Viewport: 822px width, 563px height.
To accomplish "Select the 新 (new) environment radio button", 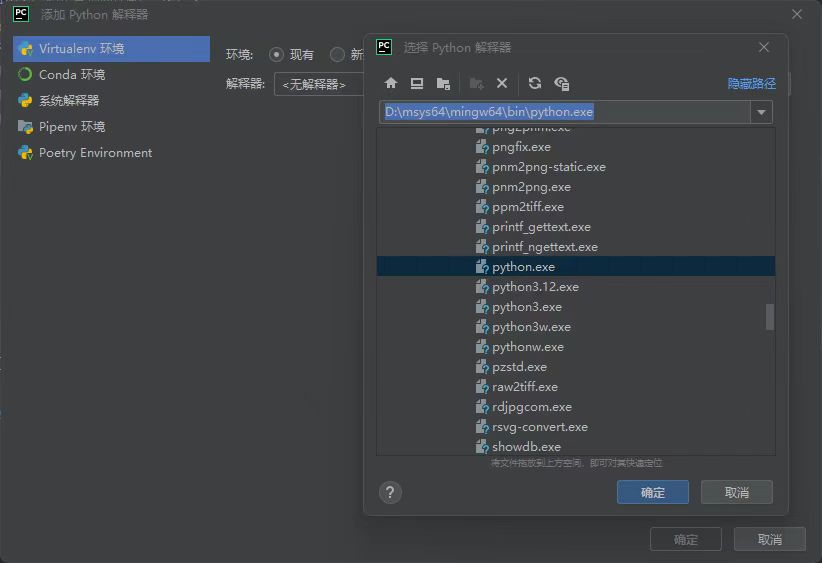I will click(337, 55).
